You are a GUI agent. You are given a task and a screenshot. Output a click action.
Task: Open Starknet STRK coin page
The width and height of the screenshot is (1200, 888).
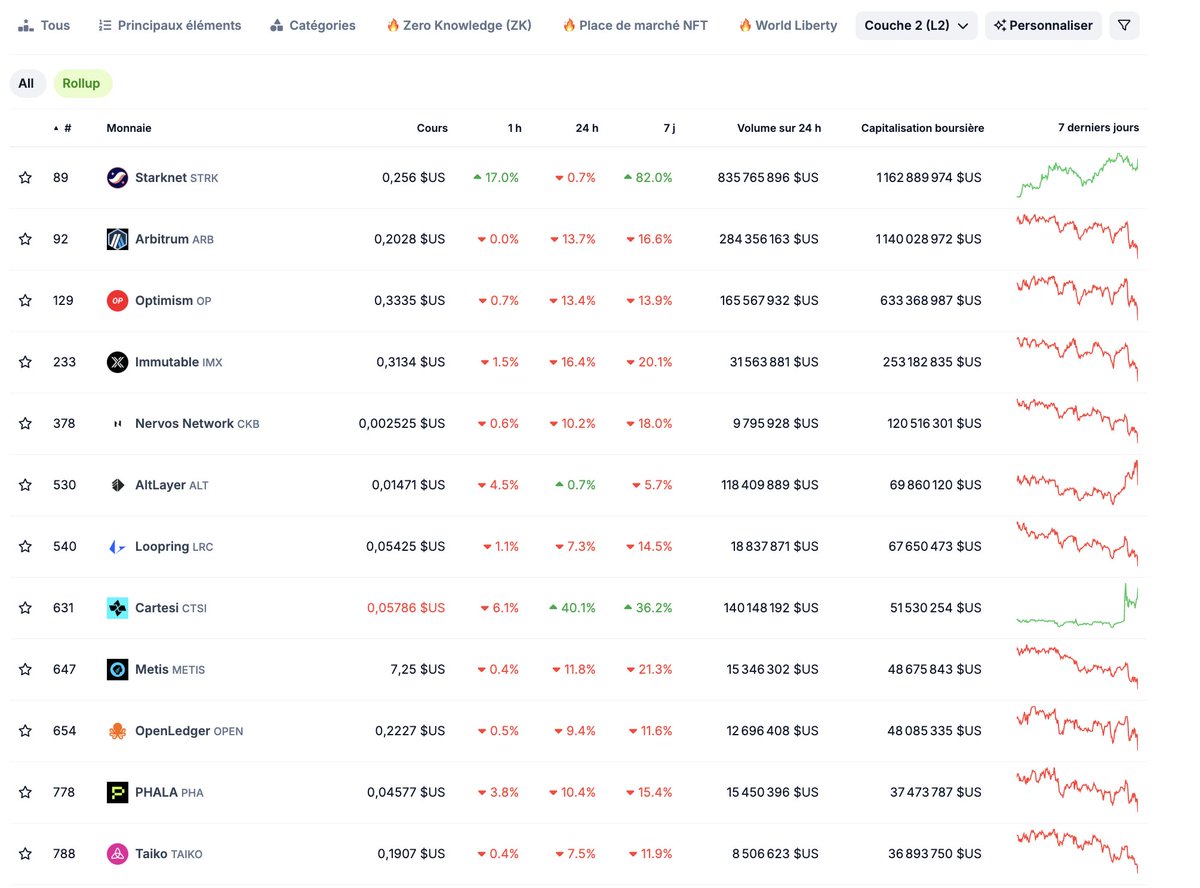tap(176, 178)
